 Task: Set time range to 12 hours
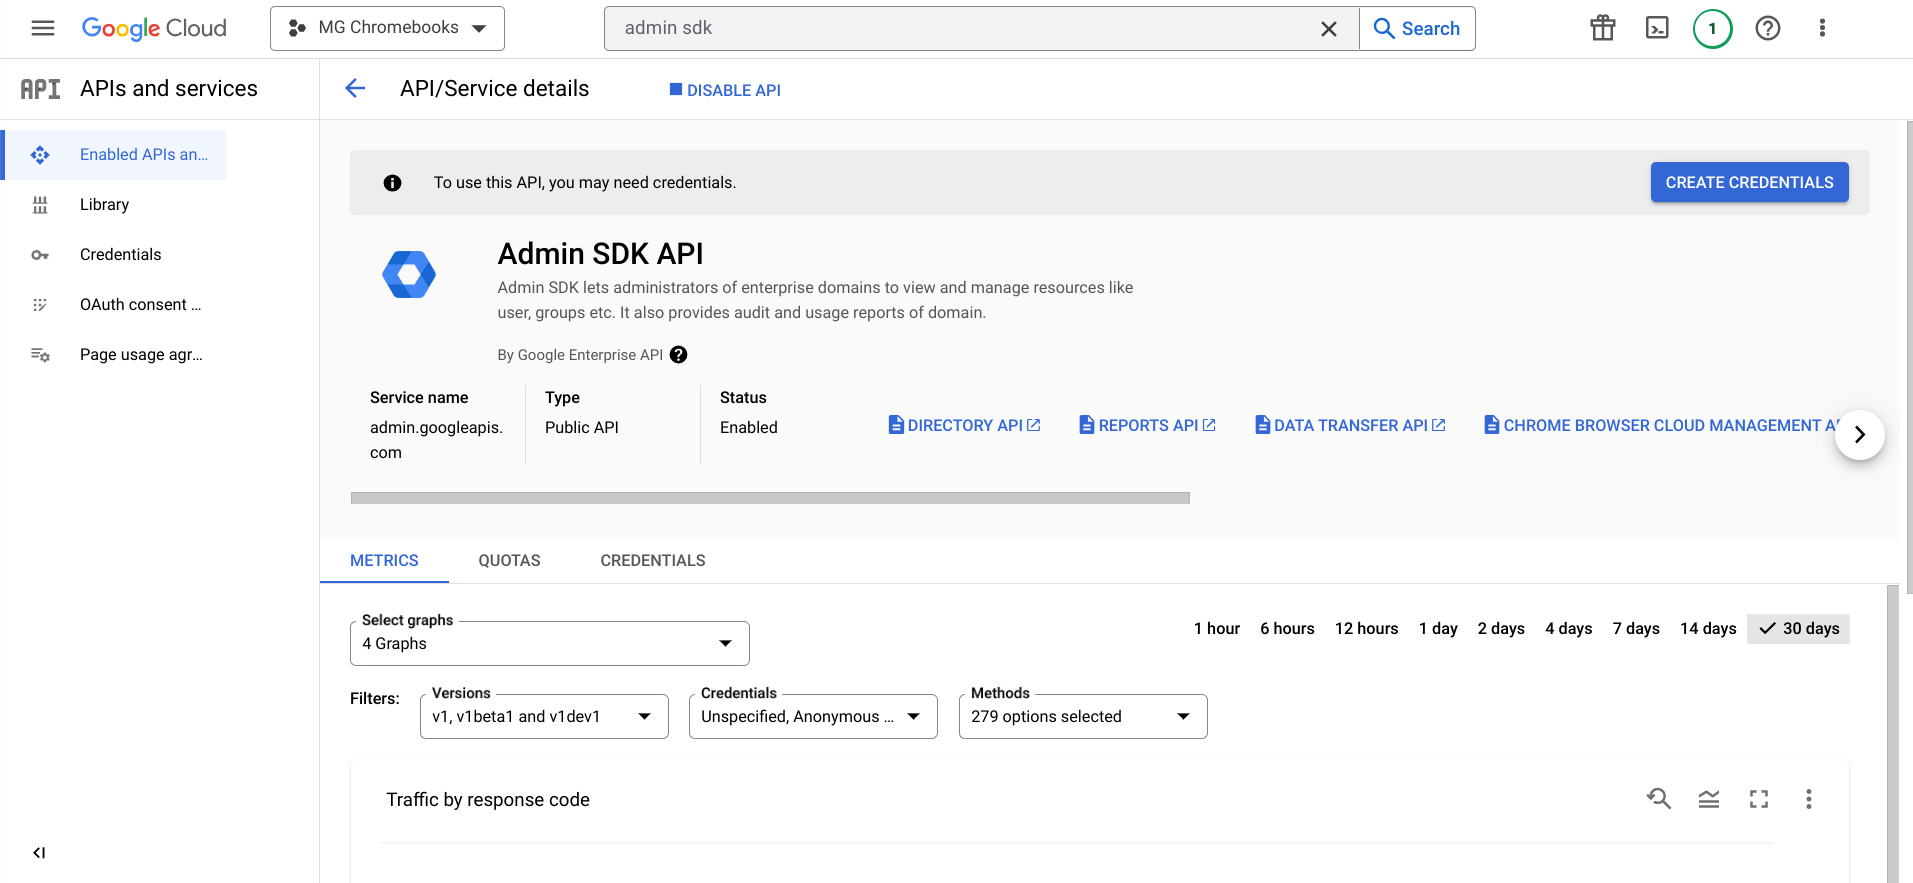pyautogui.click(x=1367, y=629)
